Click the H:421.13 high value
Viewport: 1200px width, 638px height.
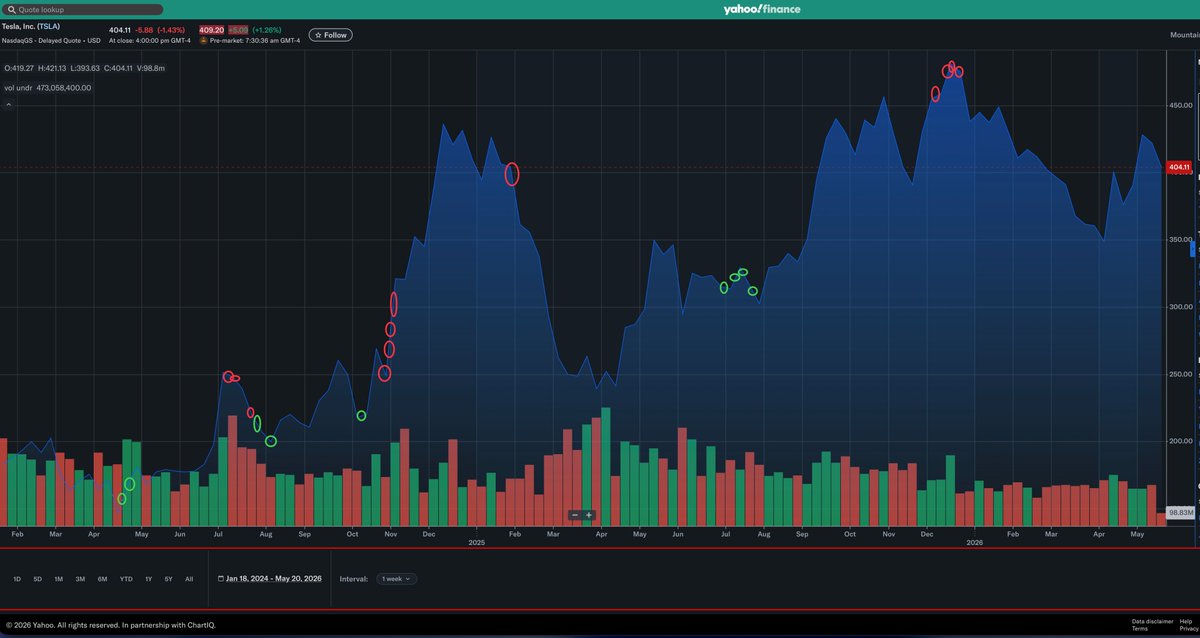click(52, 68)
